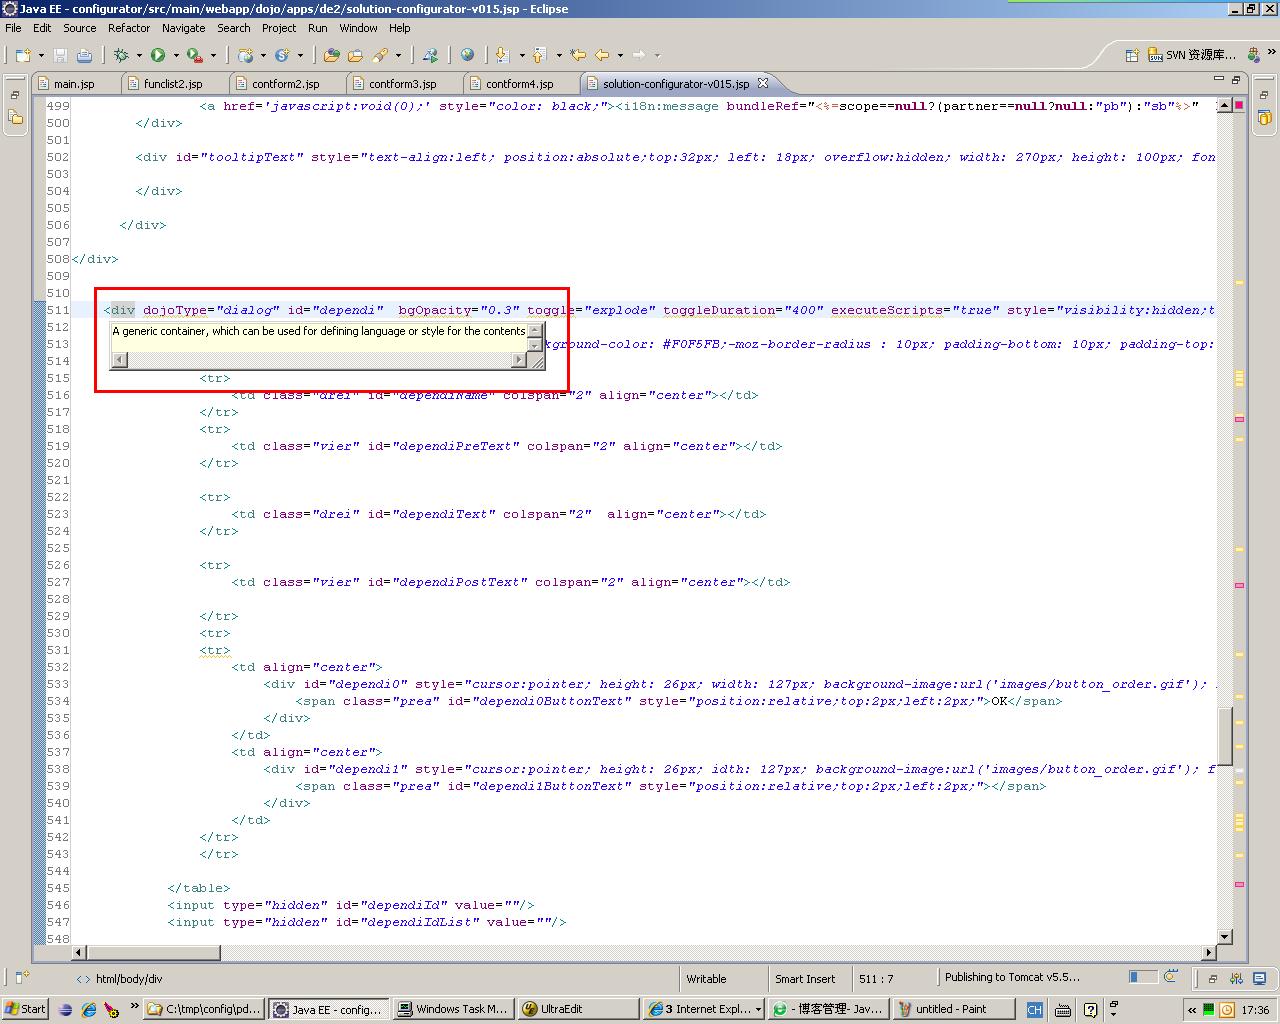Click the Windows Start button

[25, 1009]
